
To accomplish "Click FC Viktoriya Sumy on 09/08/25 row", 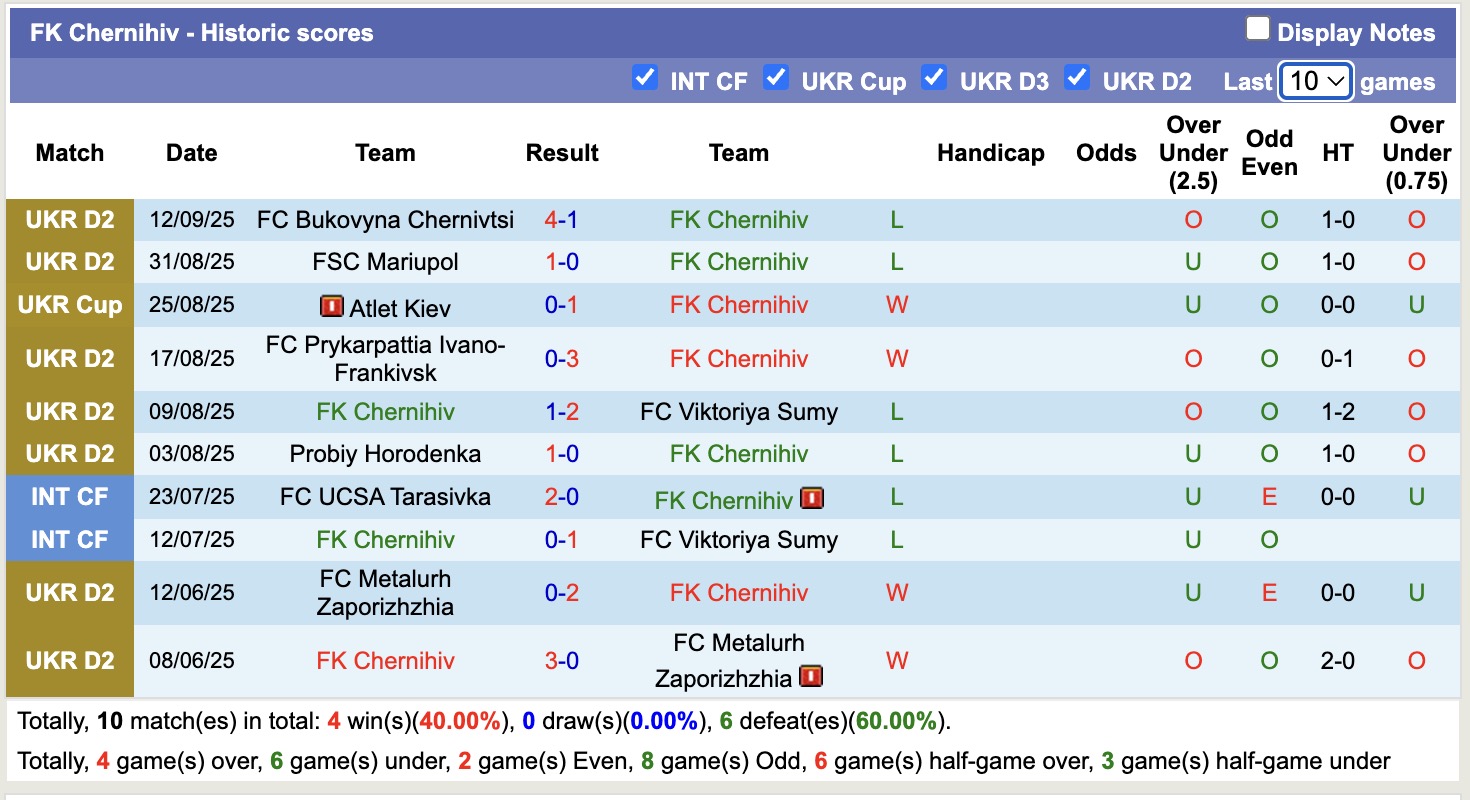I will [x=739, y=412].
